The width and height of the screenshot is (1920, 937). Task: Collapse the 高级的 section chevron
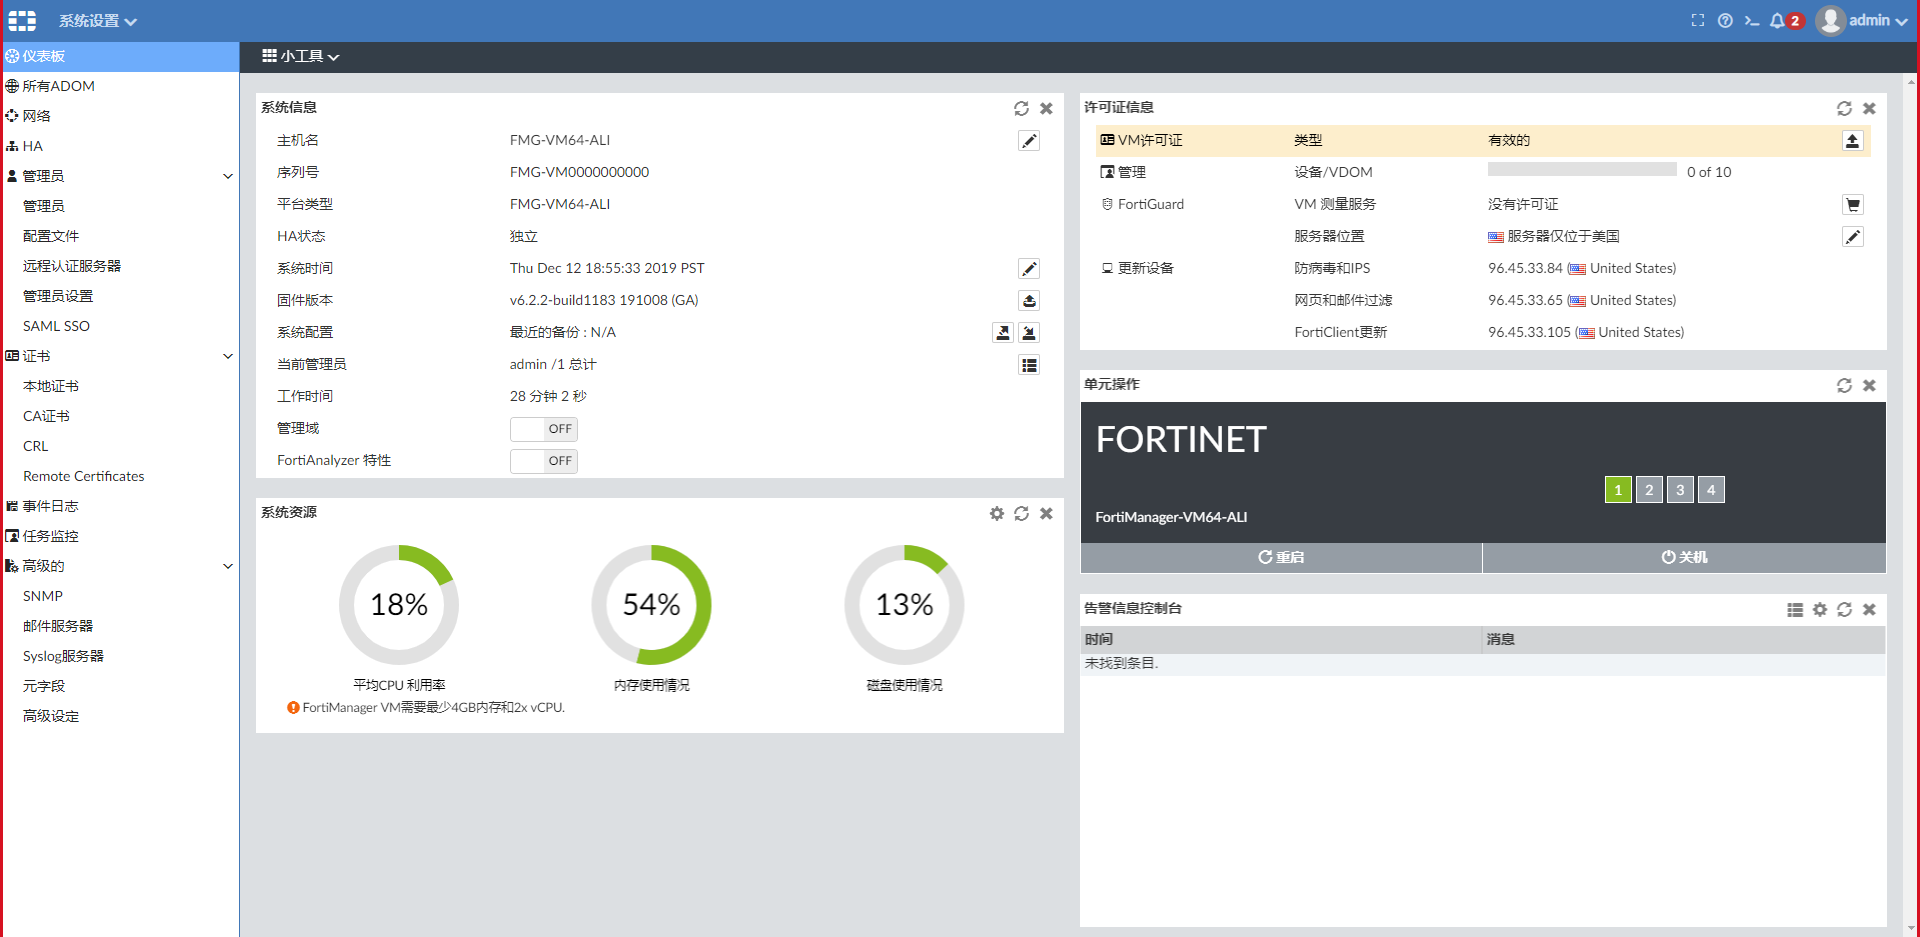pyautogui.click(x=228, y=566)
